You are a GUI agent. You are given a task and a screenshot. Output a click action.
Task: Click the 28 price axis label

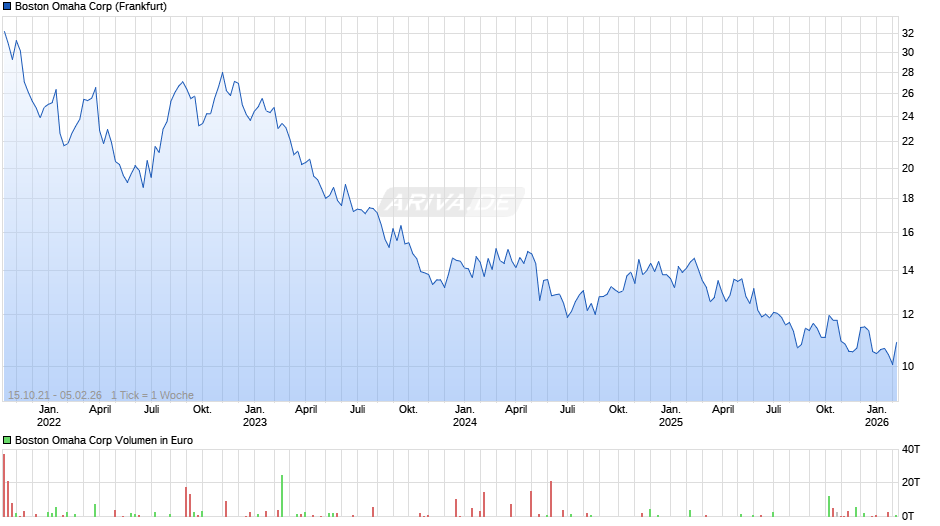coord(908,72)
